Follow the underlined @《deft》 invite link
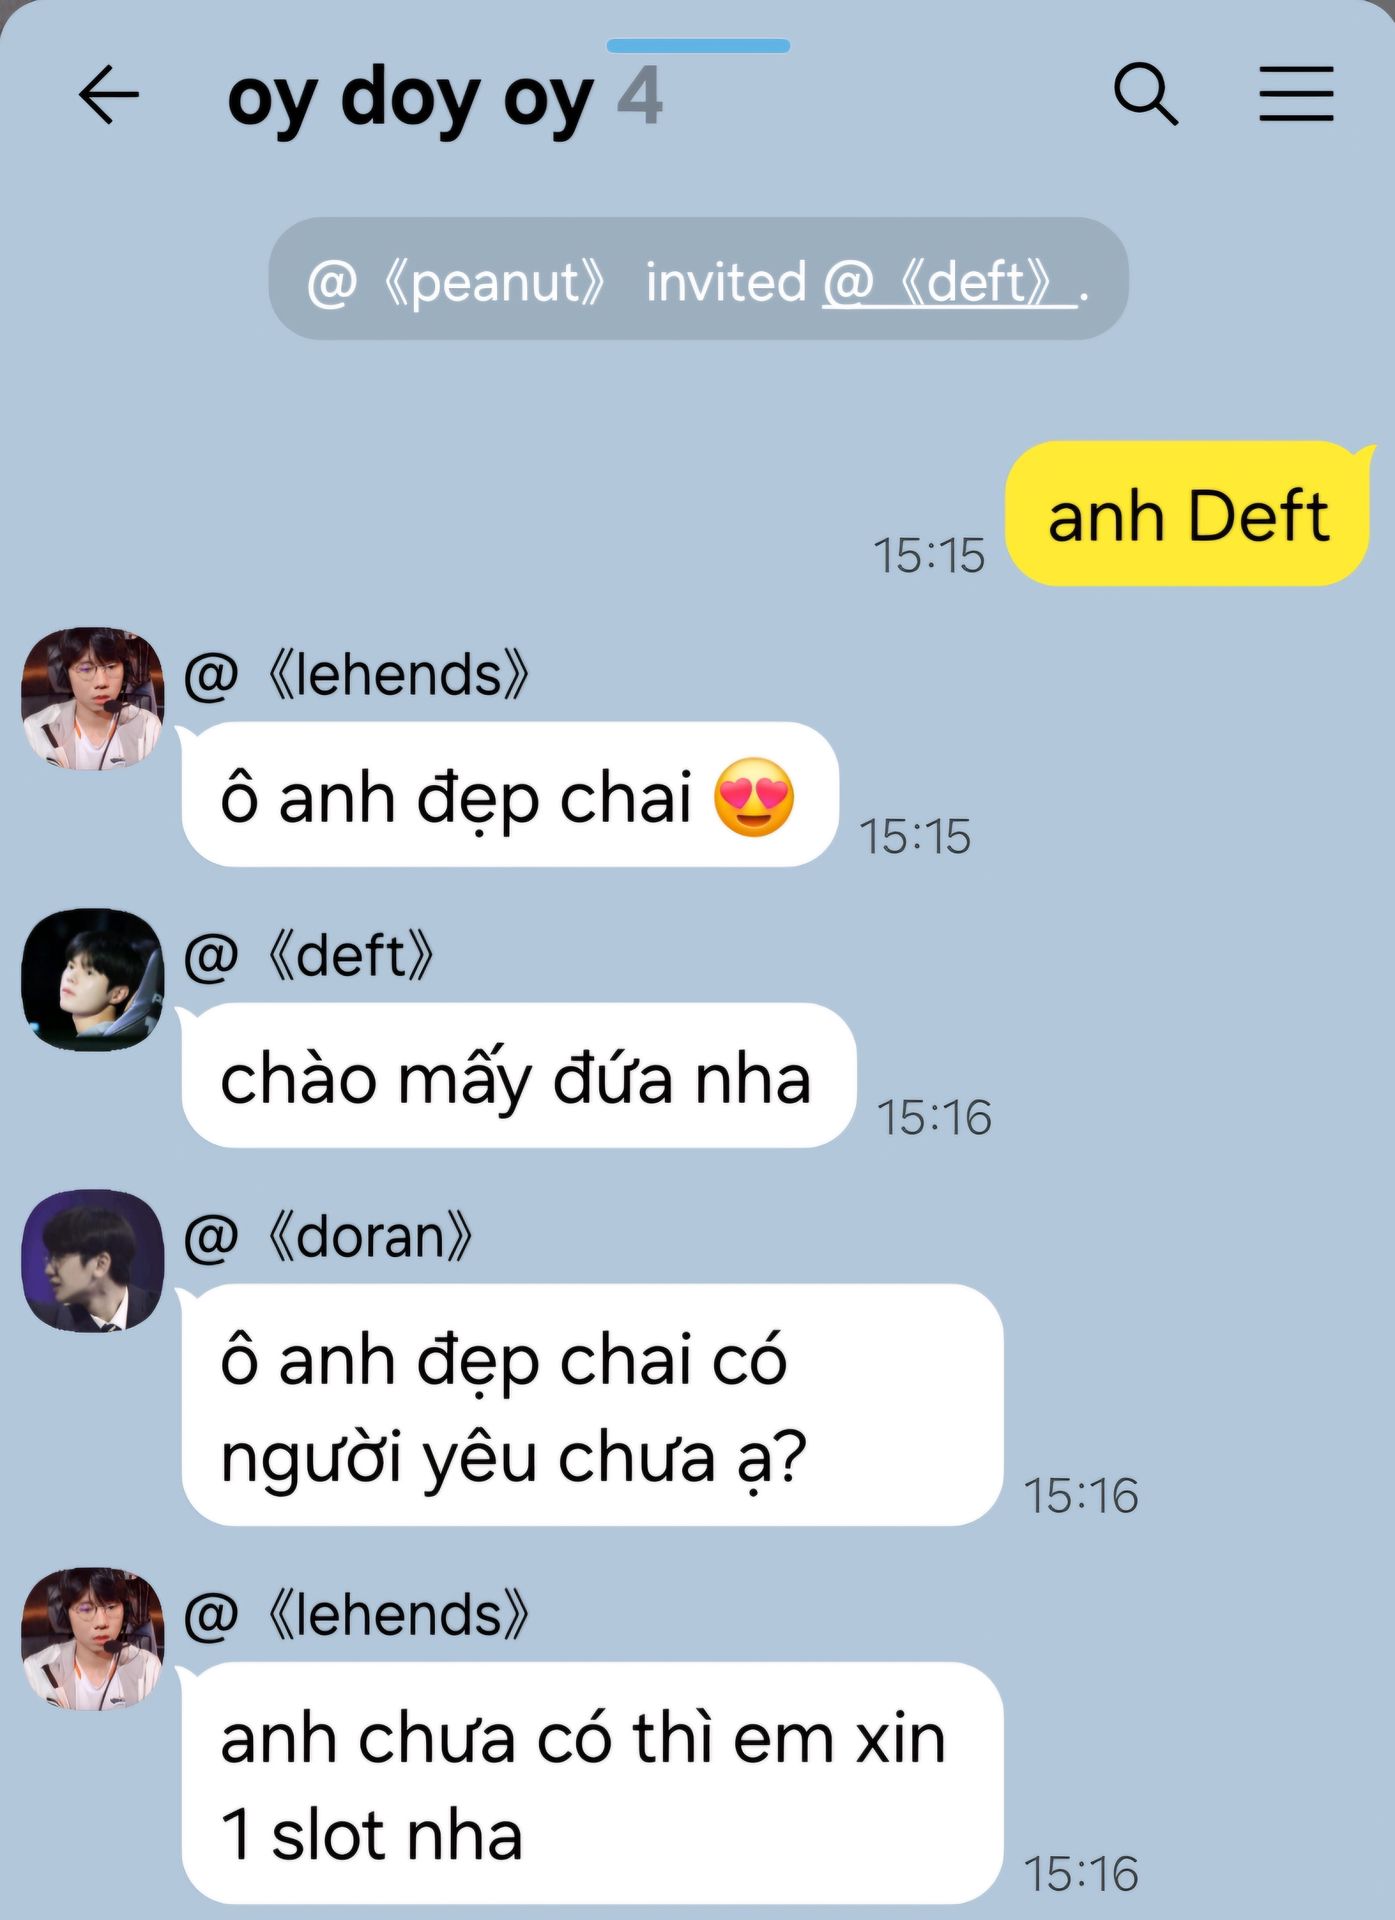Image resolution: width=1395 pixels, height=1920 pixels. point(949,282)
